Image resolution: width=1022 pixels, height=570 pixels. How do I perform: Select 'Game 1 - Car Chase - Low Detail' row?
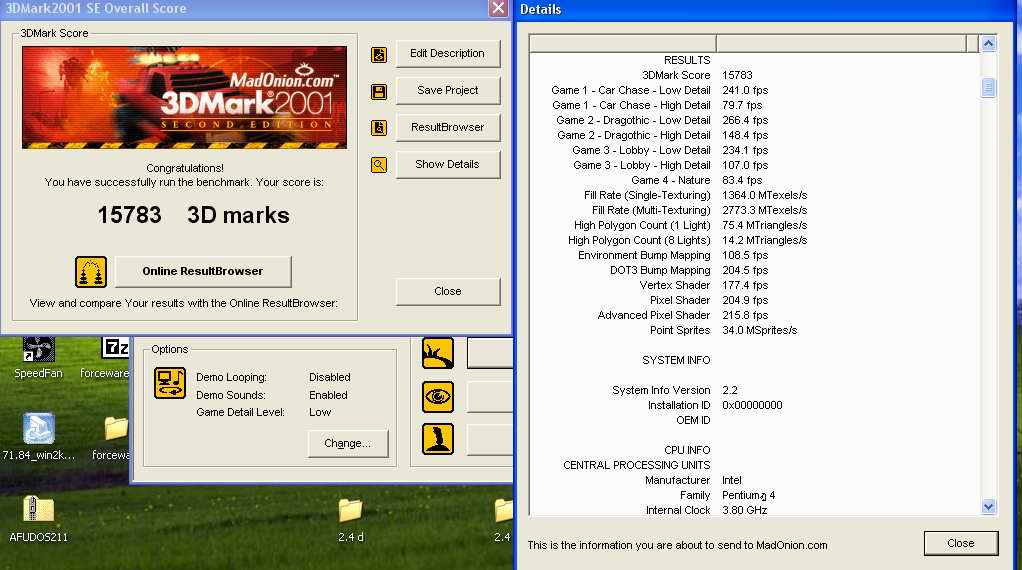(754, 91)
